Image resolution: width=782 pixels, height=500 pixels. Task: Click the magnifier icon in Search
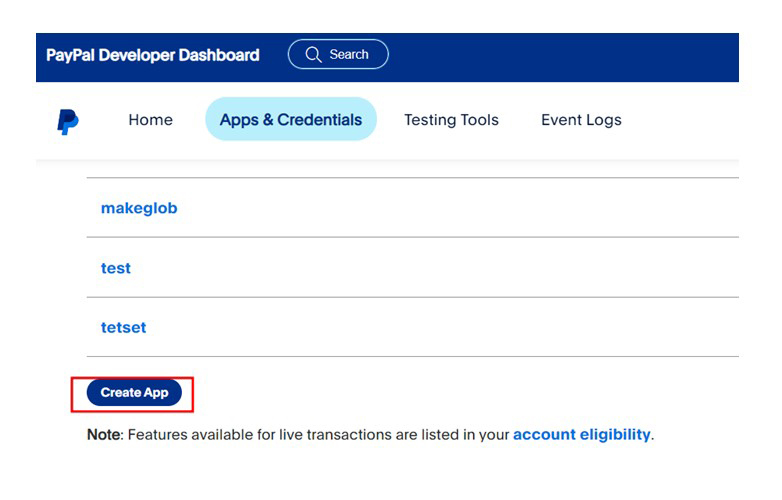pos(314,54)
